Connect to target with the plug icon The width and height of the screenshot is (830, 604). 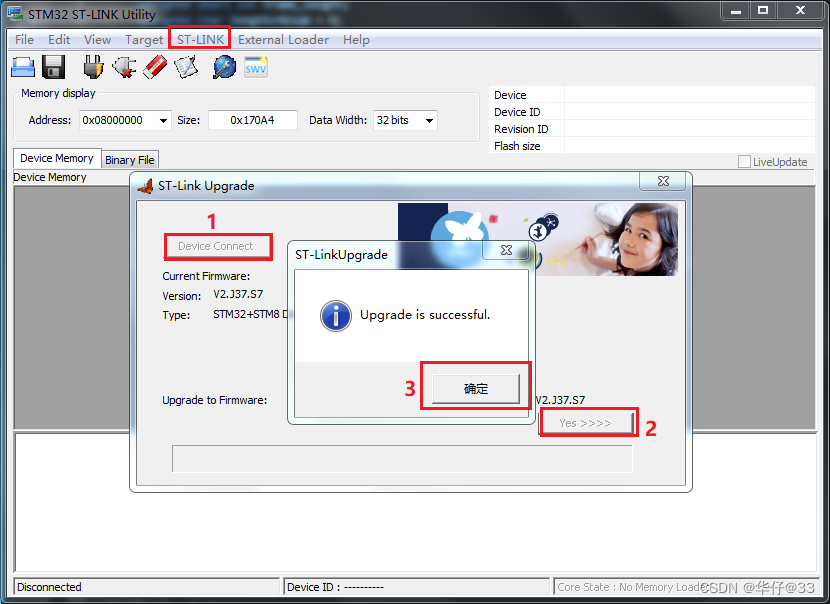pyautogui.click(x=94, y=68)
